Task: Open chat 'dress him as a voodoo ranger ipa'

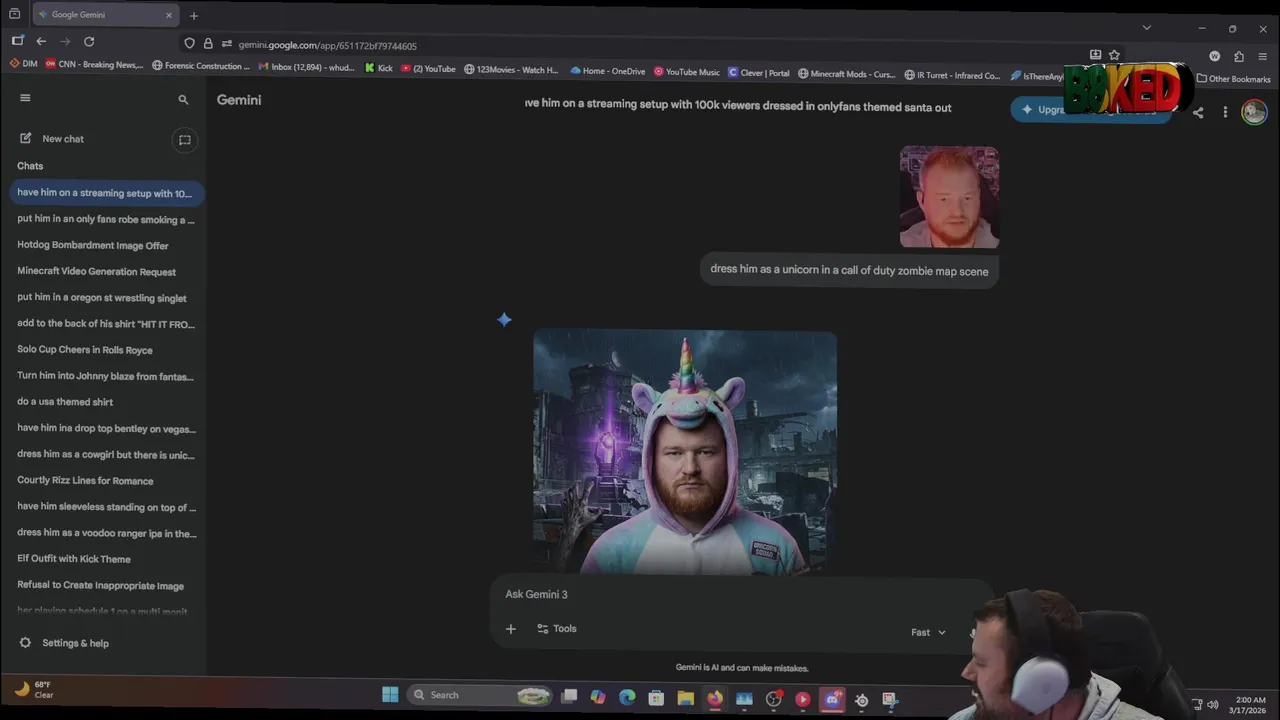Action: click(106, 533)
